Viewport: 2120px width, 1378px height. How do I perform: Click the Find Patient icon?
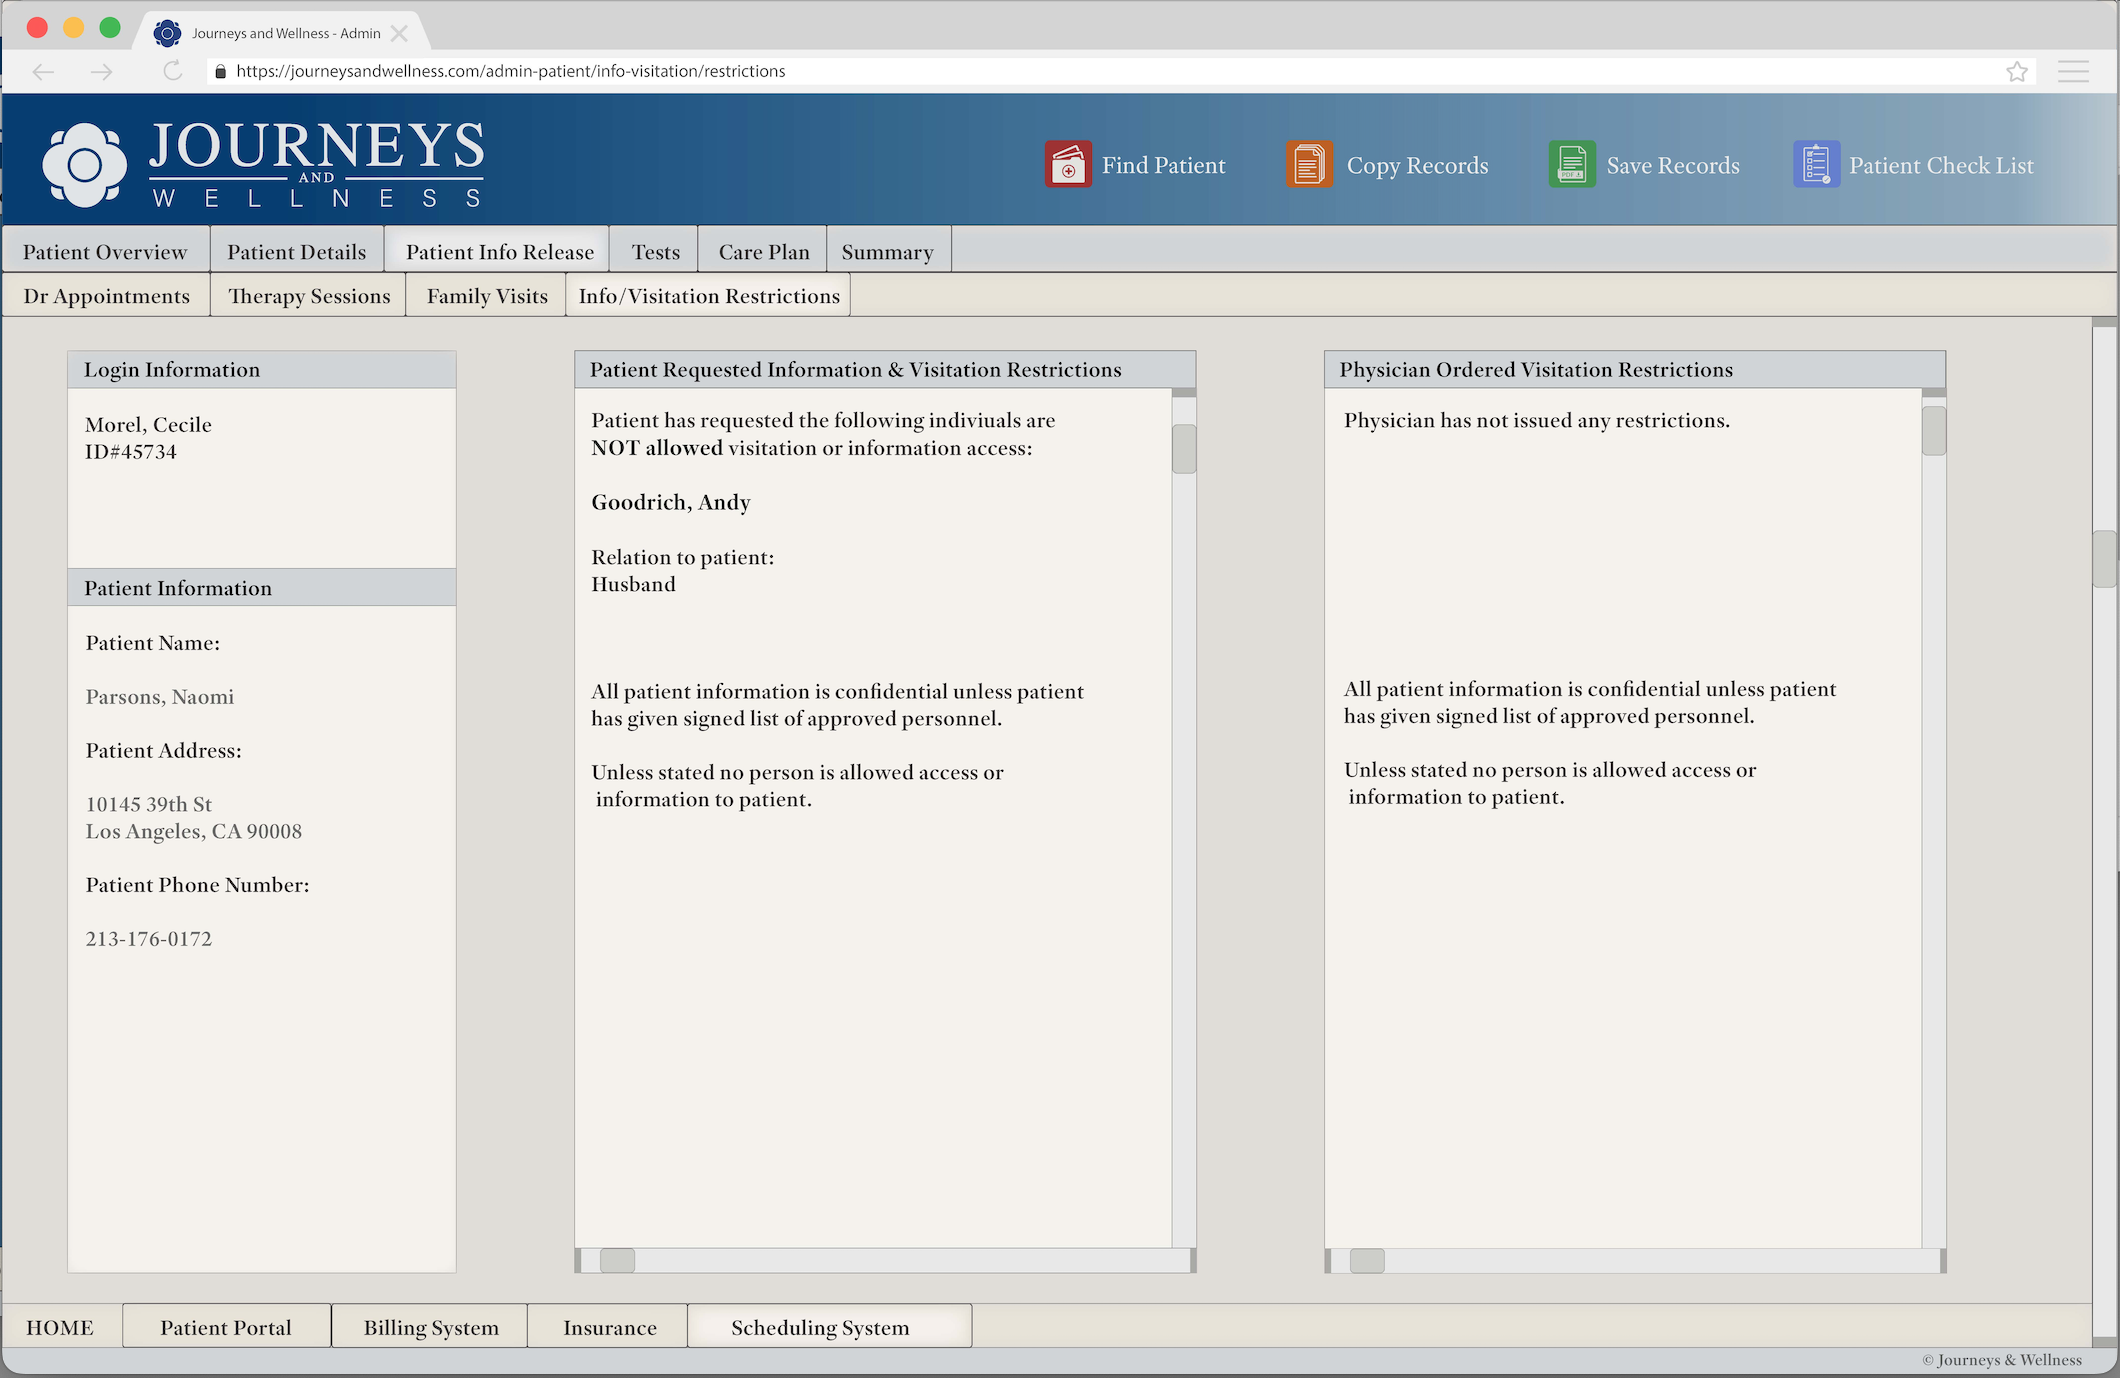click(1068, 165)
